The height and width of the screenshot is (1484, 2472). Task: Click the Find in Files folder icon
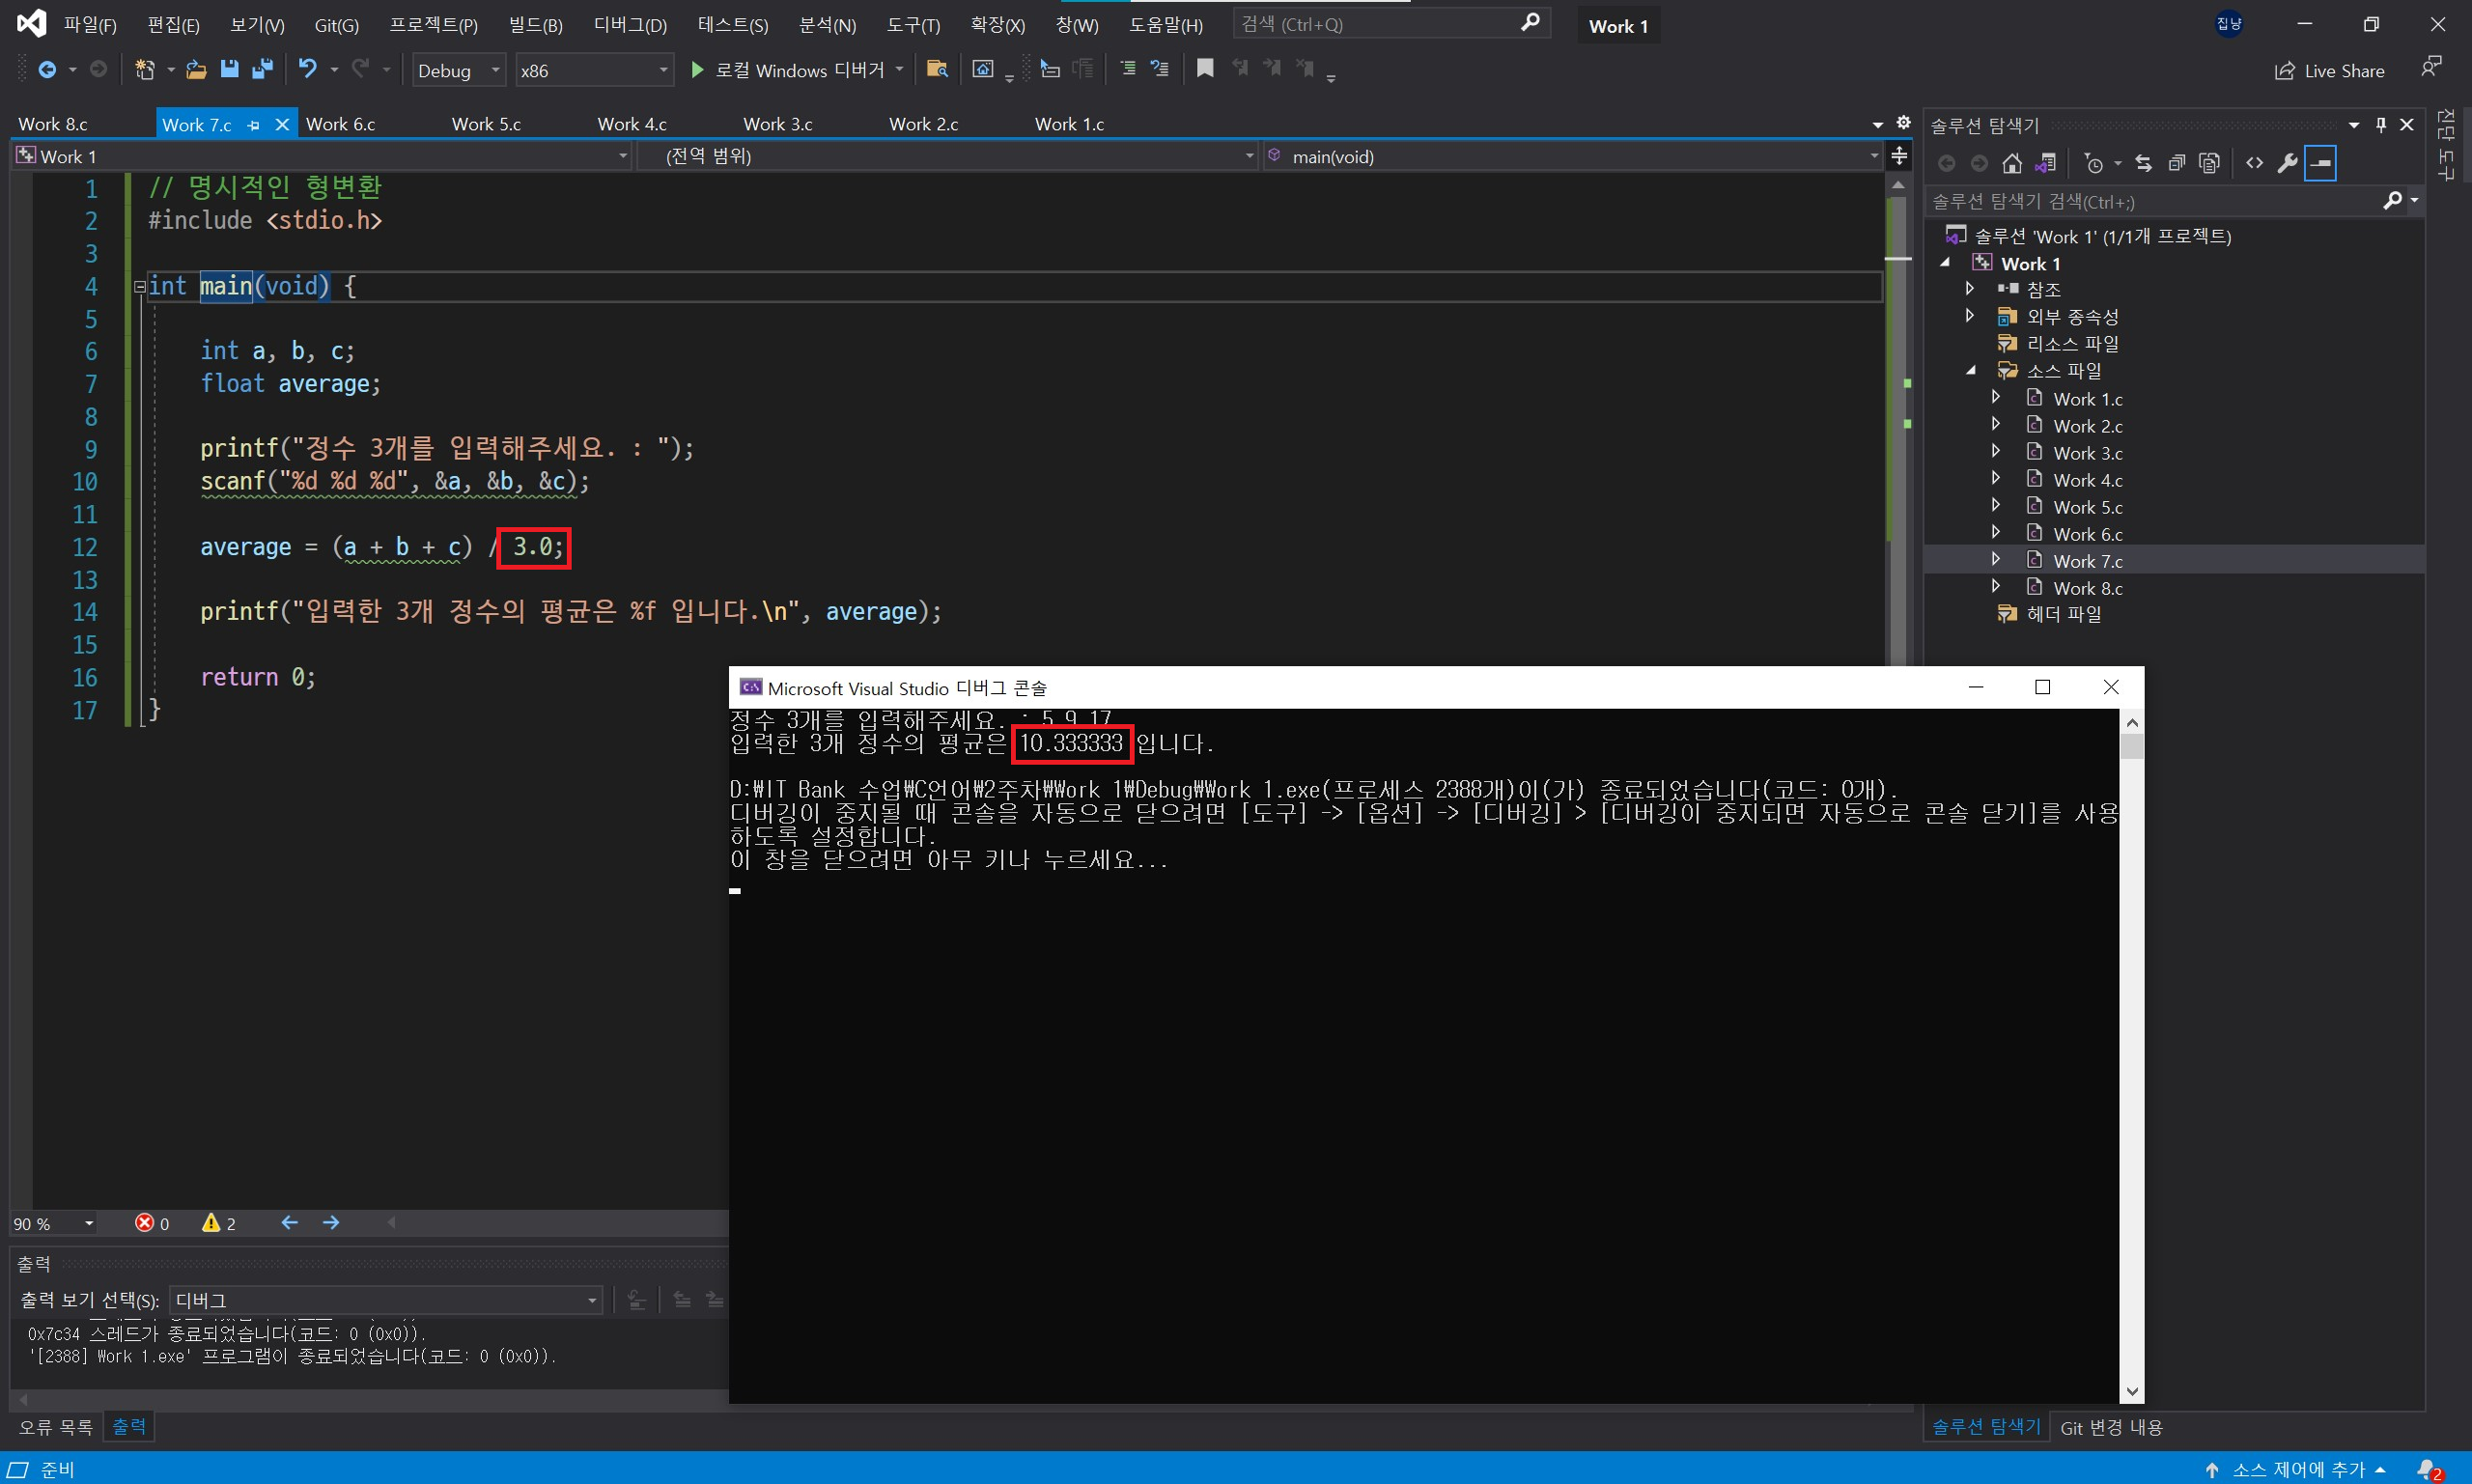(937, 69)
